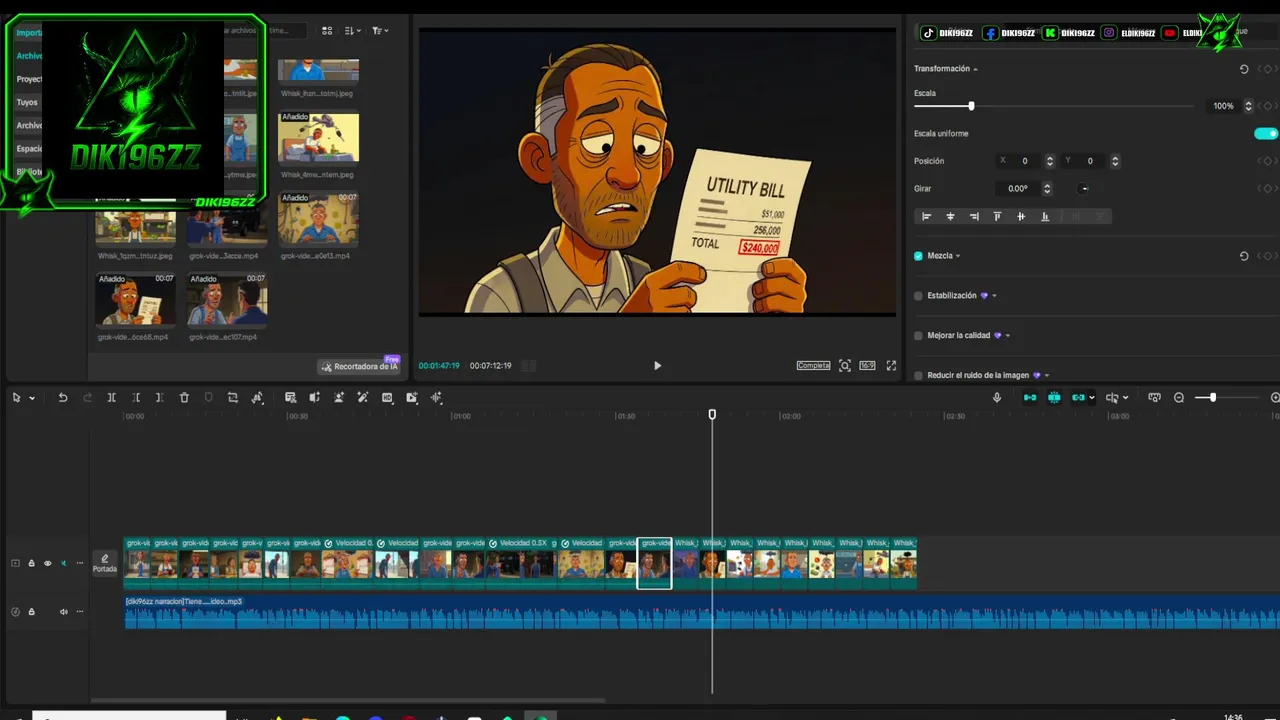Open the selection tool dropdown arrow
This screenshot has width=1280, height=720.
[32, 398]
